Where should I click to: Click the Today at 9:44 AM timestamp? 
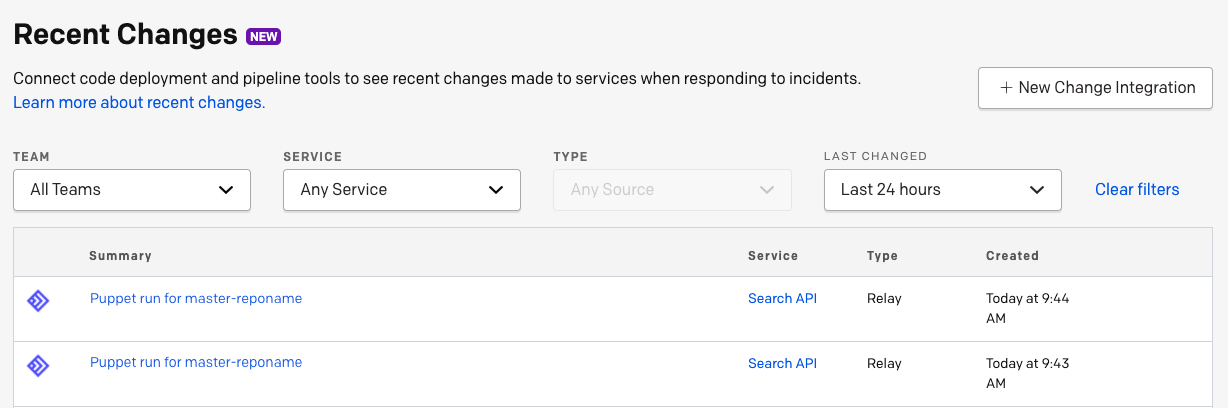(1027, 308)
